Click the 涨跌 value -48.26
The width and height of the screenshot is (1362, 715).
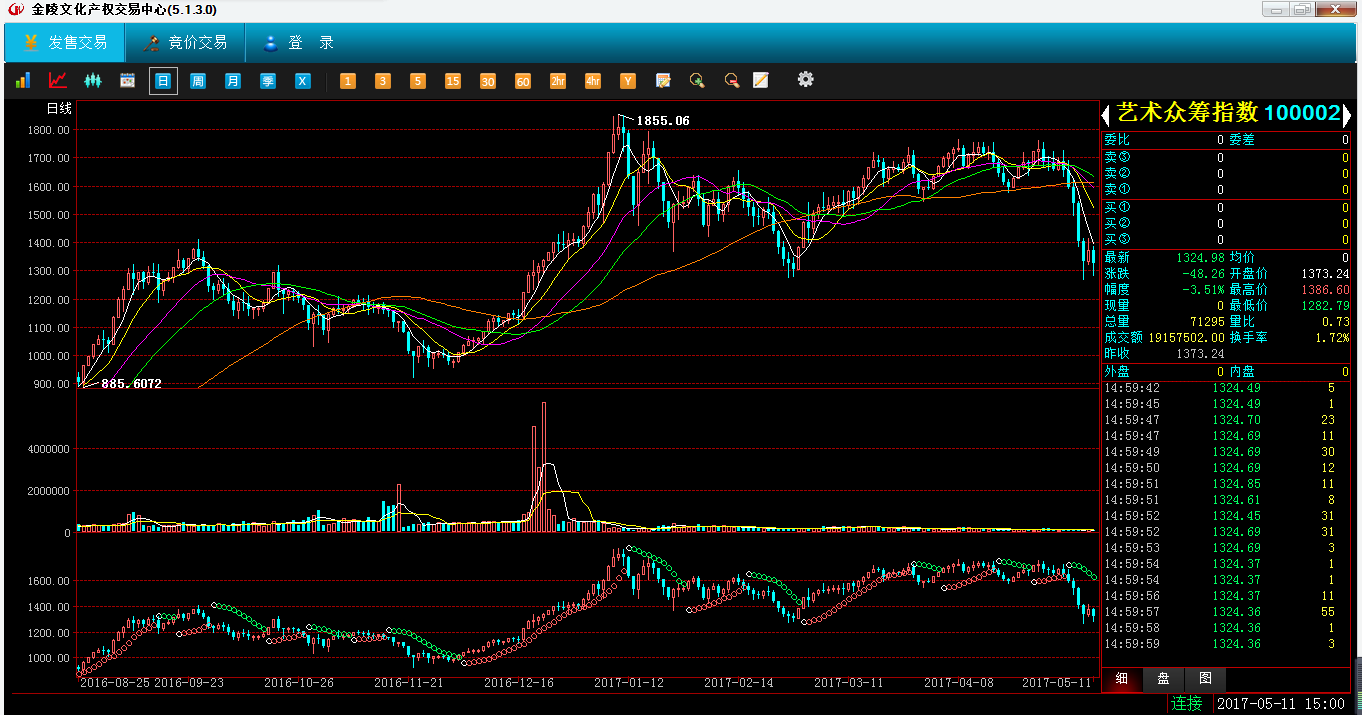(1203, 273)
